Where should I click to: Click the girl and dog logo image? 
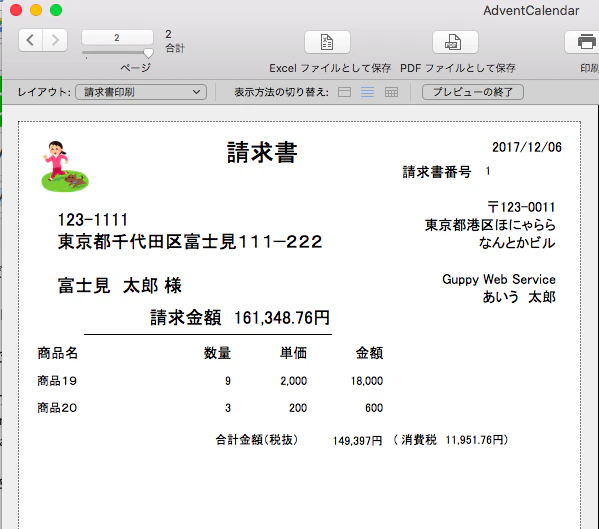click(x=65, y=166)
